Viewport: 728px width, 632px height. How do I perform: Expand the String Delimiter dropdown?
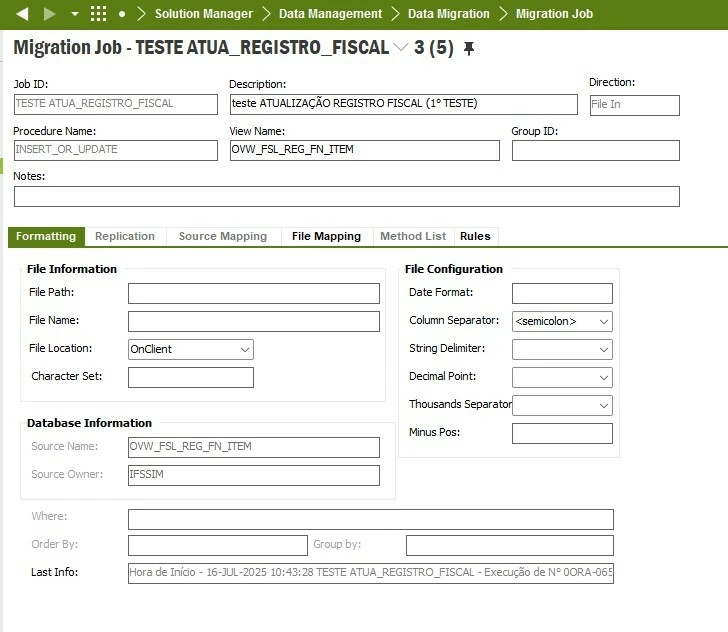562,349
